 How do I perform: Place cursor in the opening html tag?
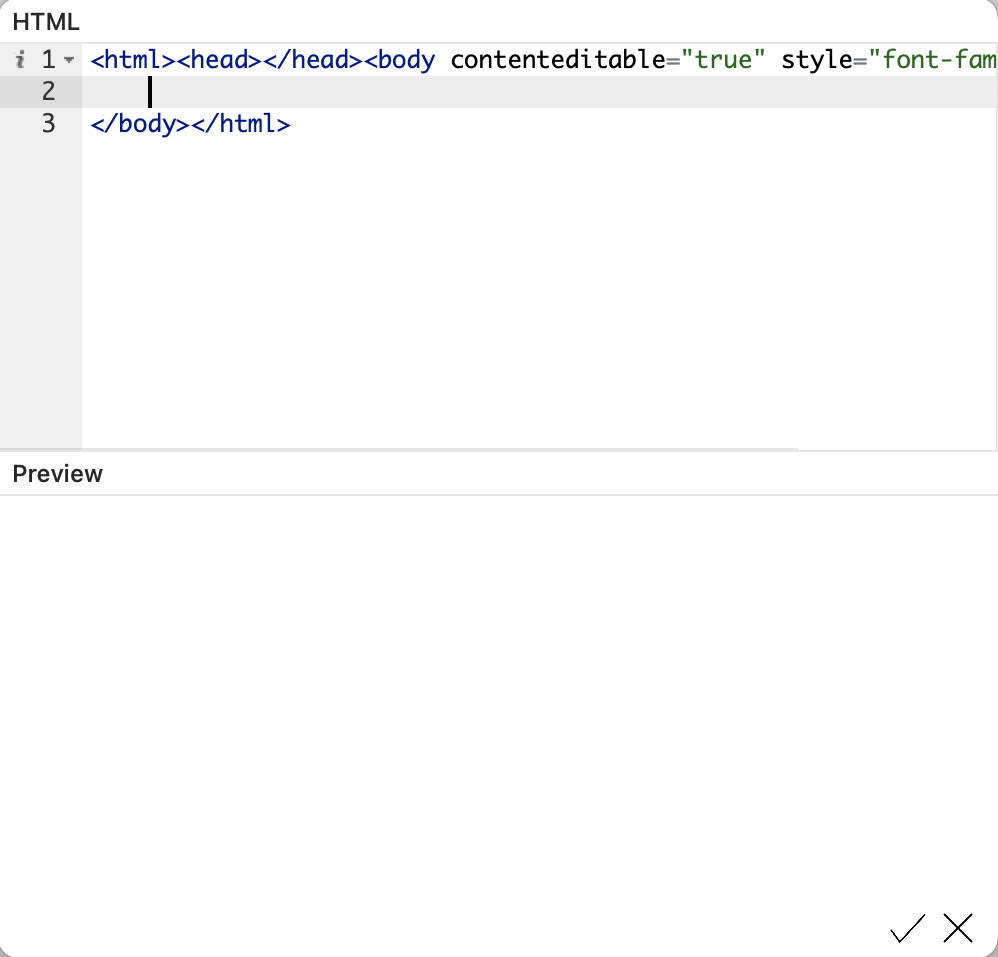tap(133, 60)
